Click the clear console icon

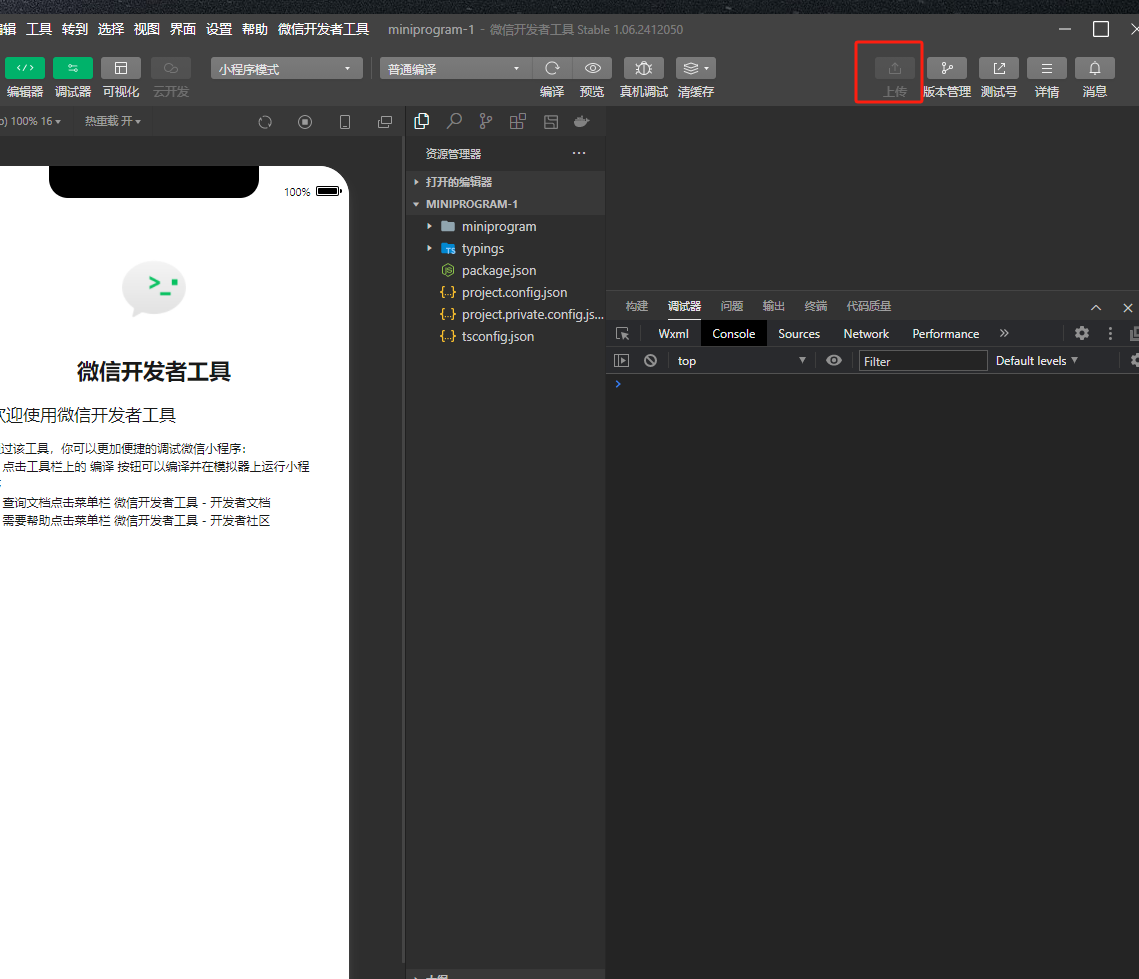(650, 360)
